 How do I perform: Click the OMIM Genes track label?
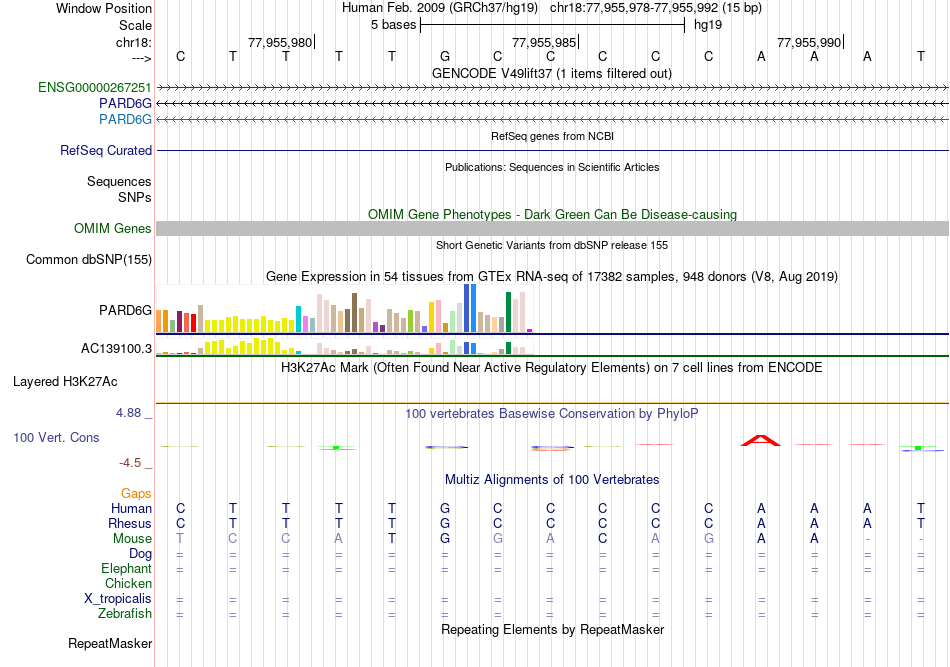tap(113, 228)
